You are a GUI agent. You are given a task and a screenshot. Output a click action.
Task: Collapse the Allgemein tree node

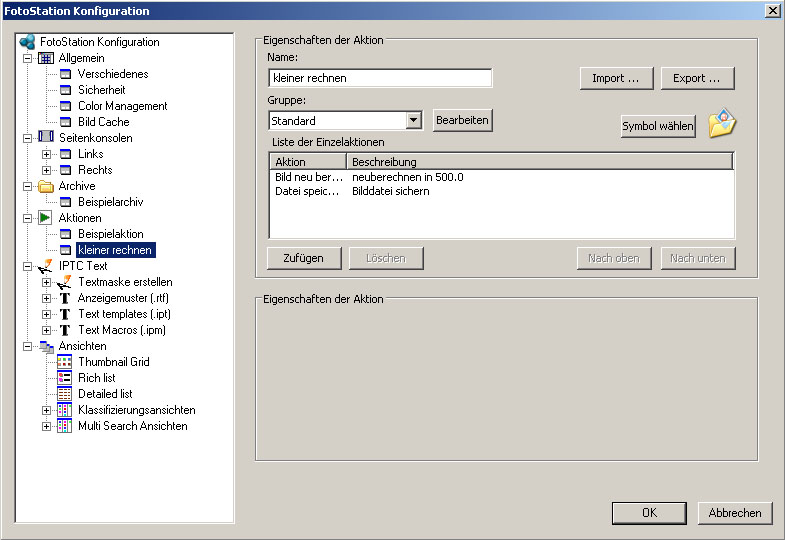(28, 59)
